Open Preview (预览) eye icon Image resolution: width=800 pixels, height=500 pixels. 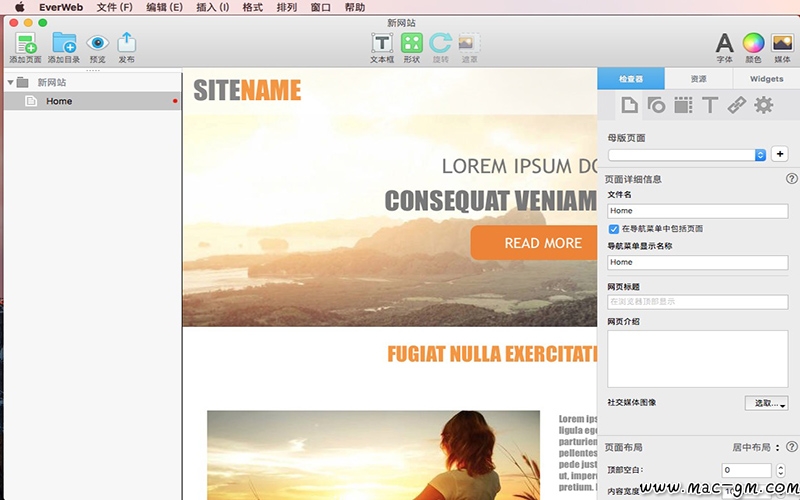point(97,43)
